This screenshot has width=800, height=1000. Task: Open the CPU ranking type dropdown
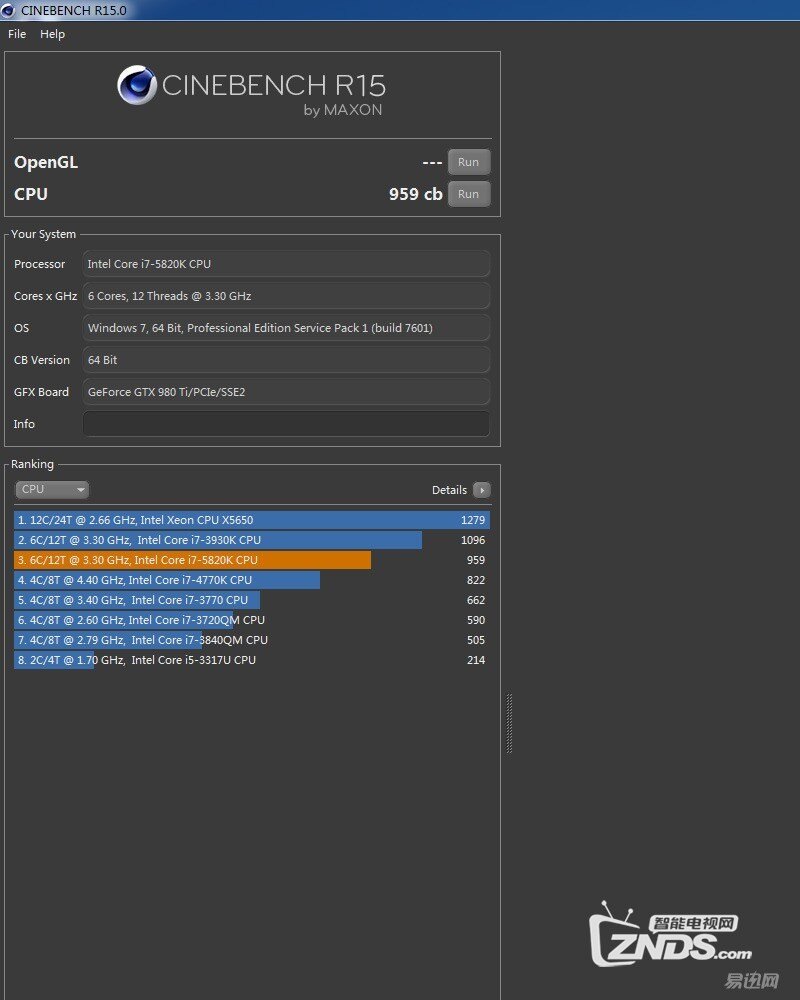(x=52, y=490)
